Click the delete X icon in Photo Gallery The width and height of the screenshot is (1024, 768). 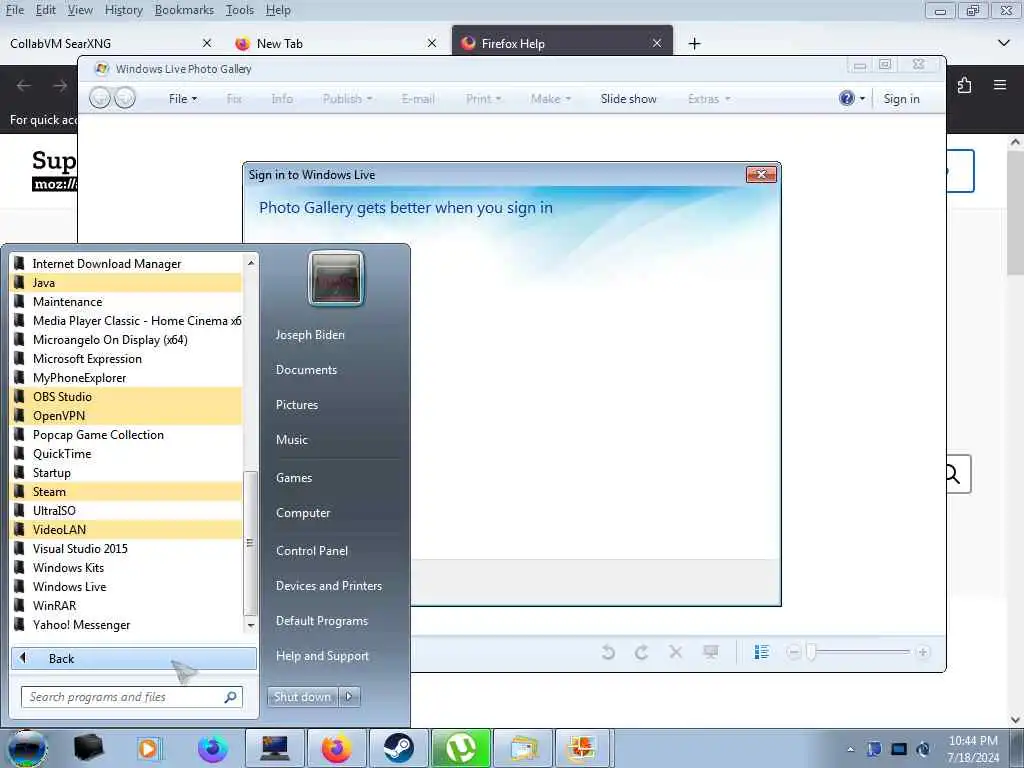pyautogui.click(x=676, y=652)
